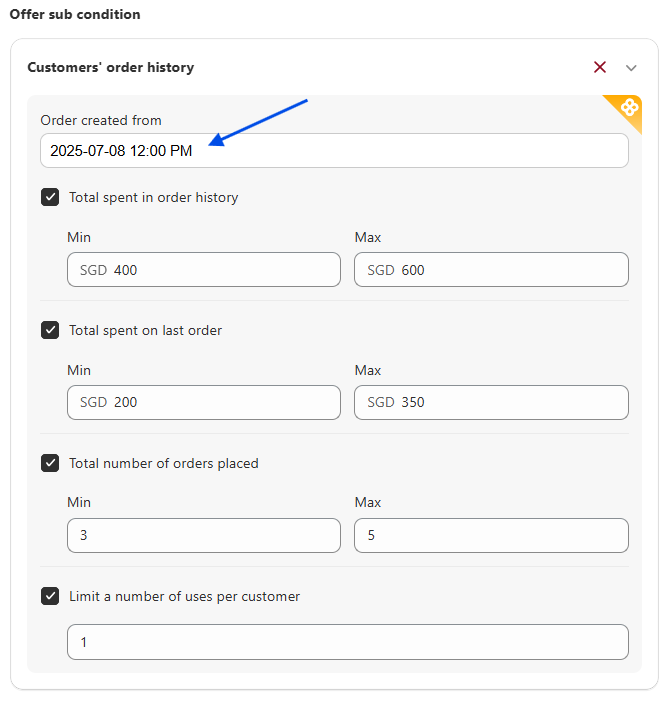
Task: Click Min field for total order history spend
Action: tap(204, 270)
